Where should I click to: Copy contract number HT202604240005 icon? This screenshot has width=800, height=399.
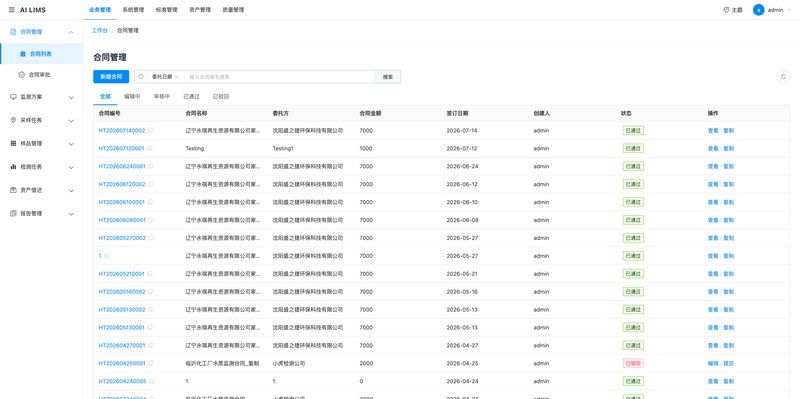152,381
